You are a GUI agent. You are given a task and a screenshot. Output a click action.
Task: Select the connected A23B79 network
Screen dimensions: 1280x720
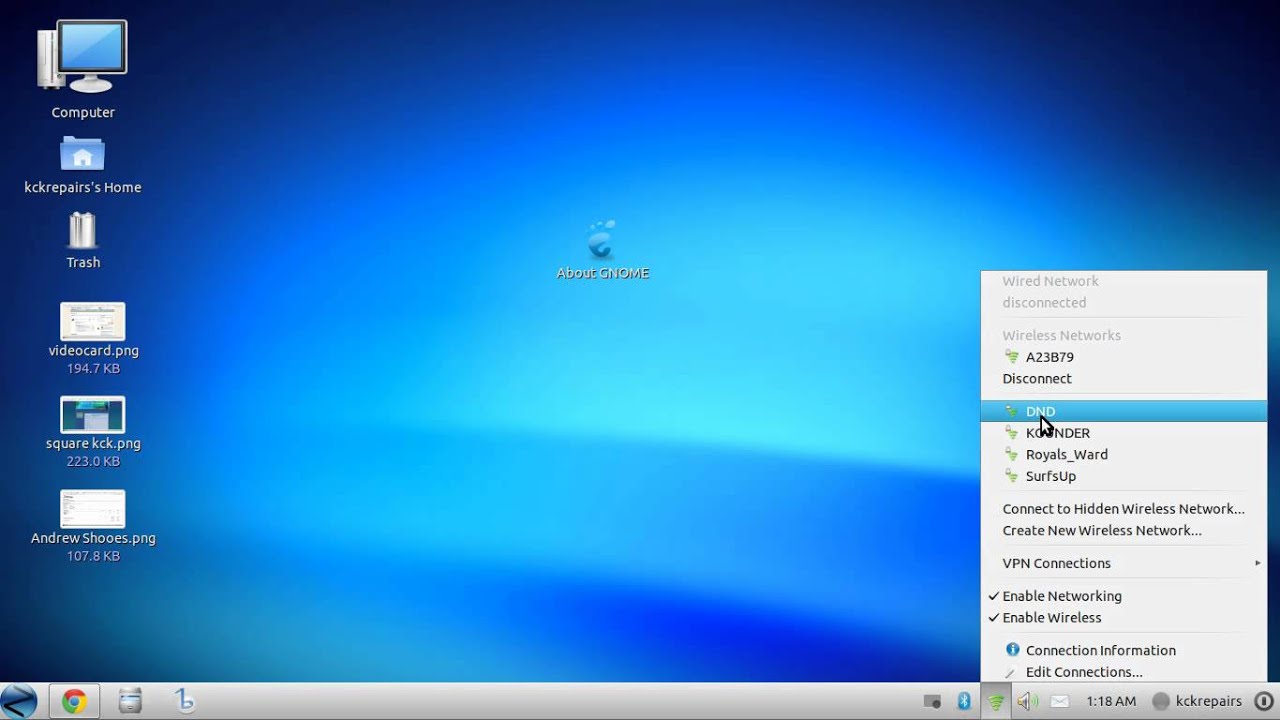coord(1124,357)
